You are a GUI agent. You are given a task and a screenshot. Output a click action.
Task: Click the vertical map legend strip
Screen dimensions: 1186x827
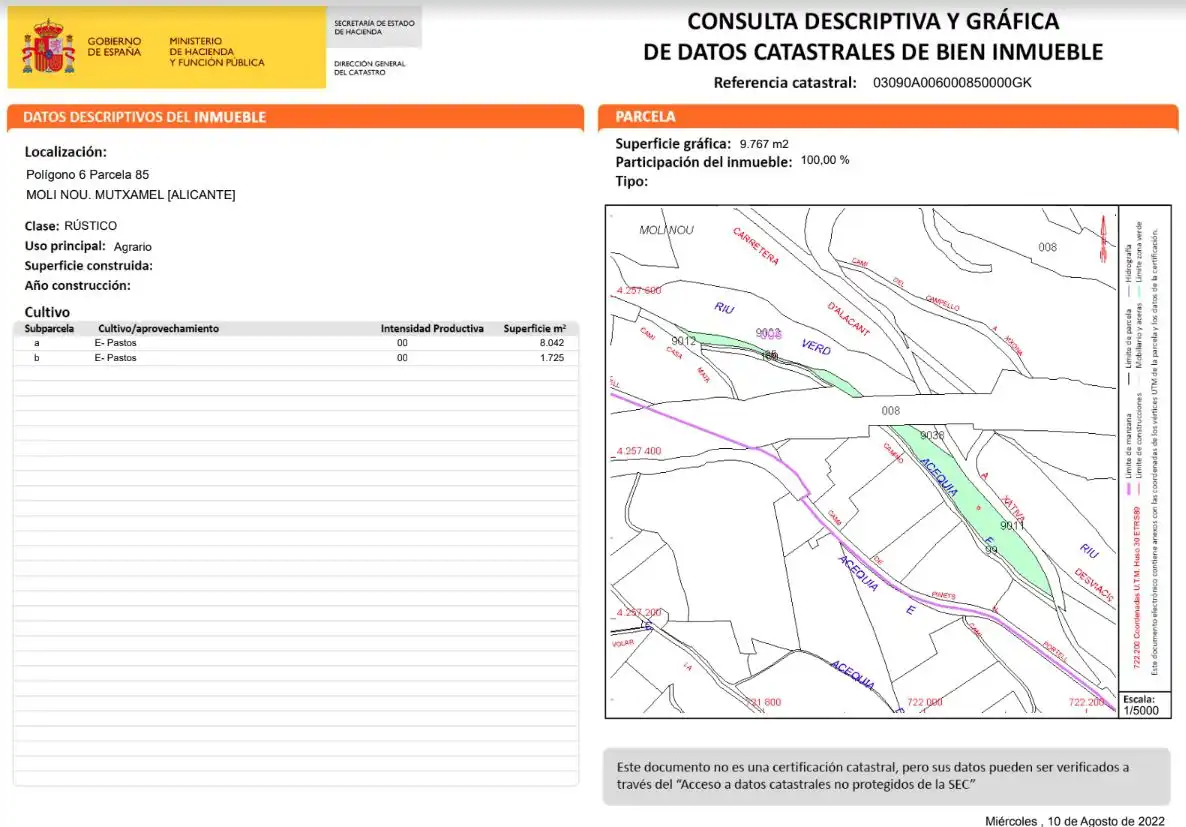coord(1144,448)
